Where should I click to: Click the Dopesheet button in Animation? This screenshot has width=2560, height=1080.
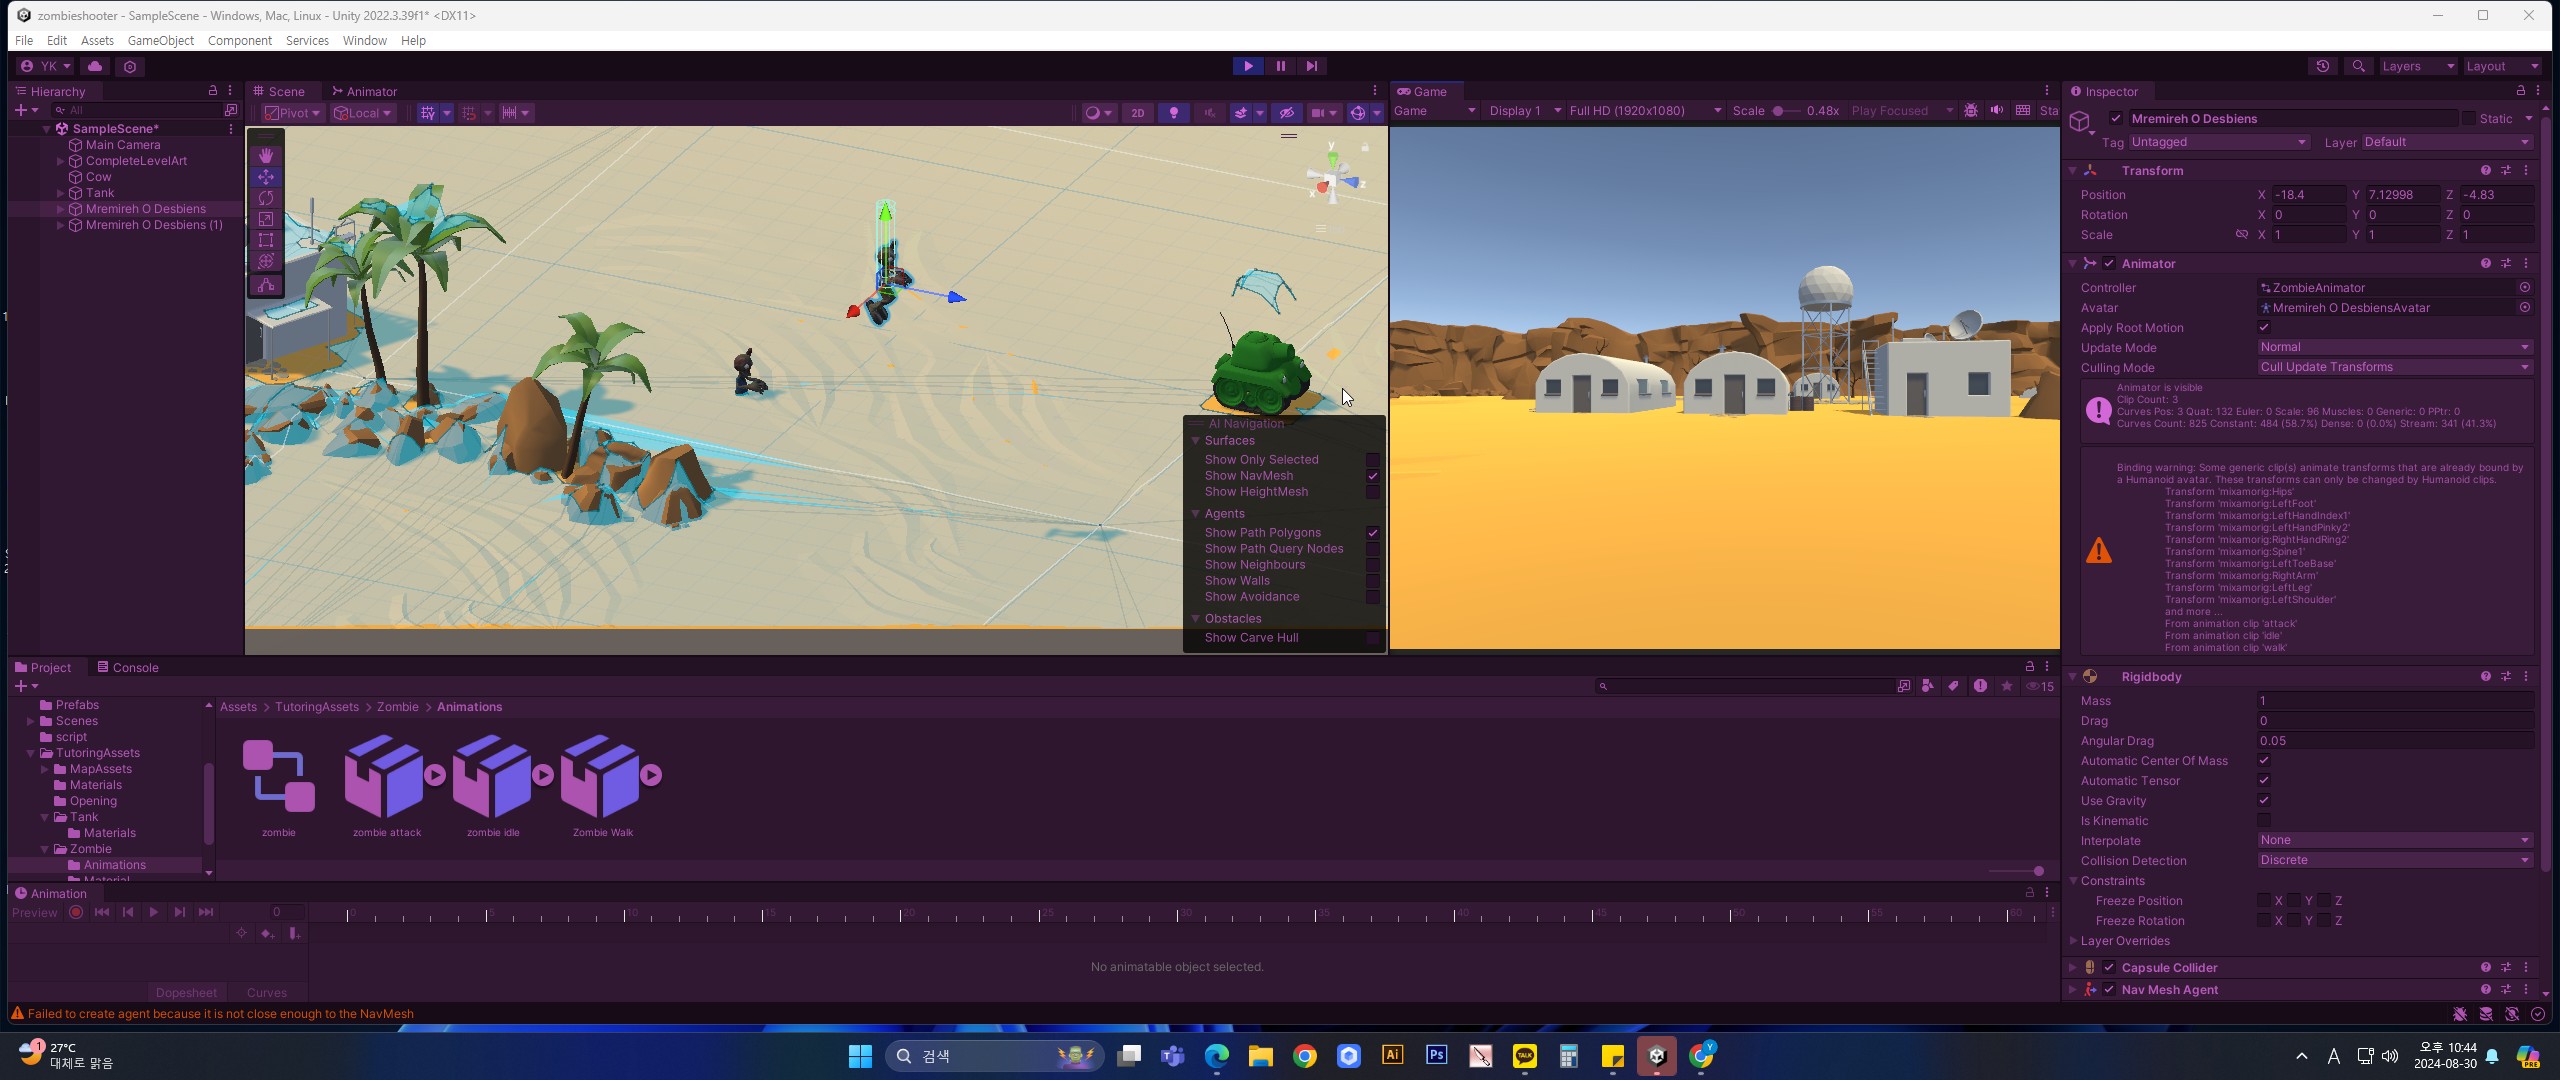click(186, 993)
